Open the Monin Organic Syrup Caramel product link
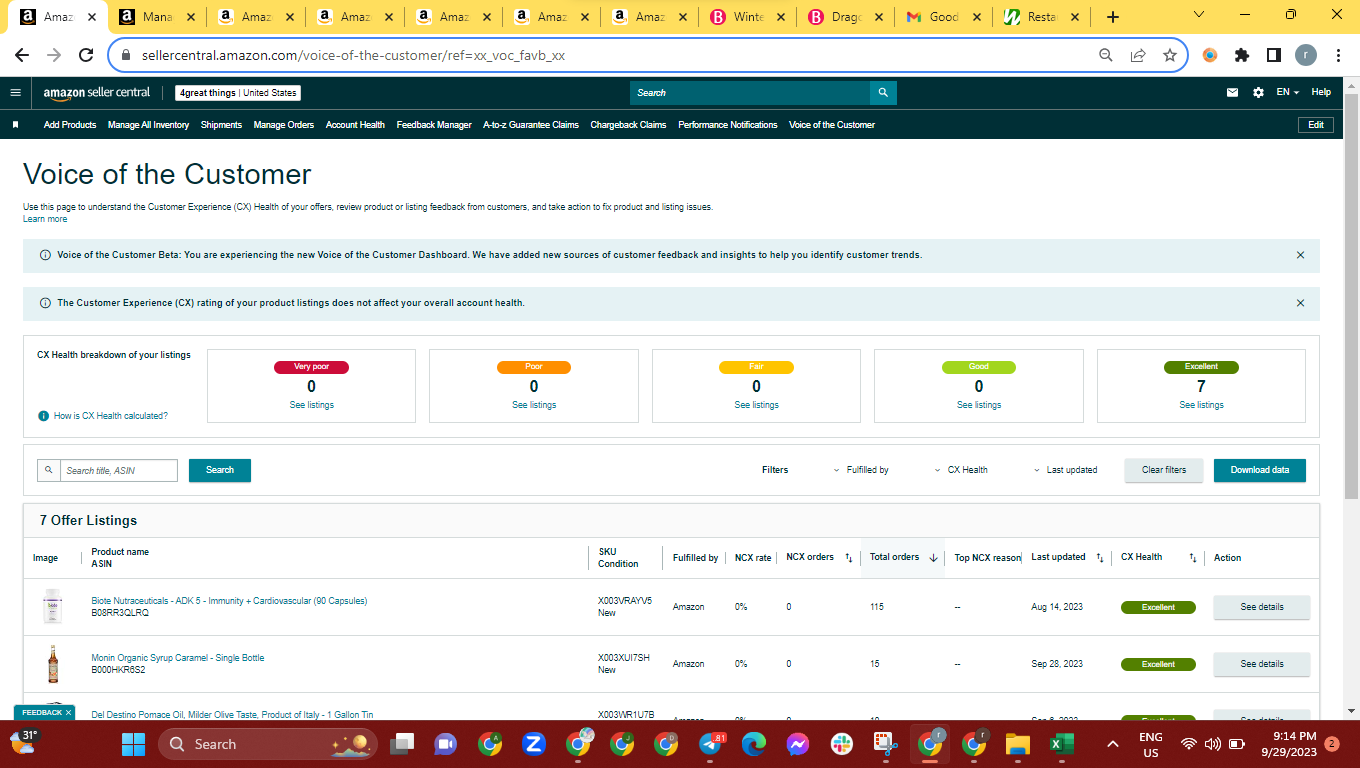 coord(178,658)
